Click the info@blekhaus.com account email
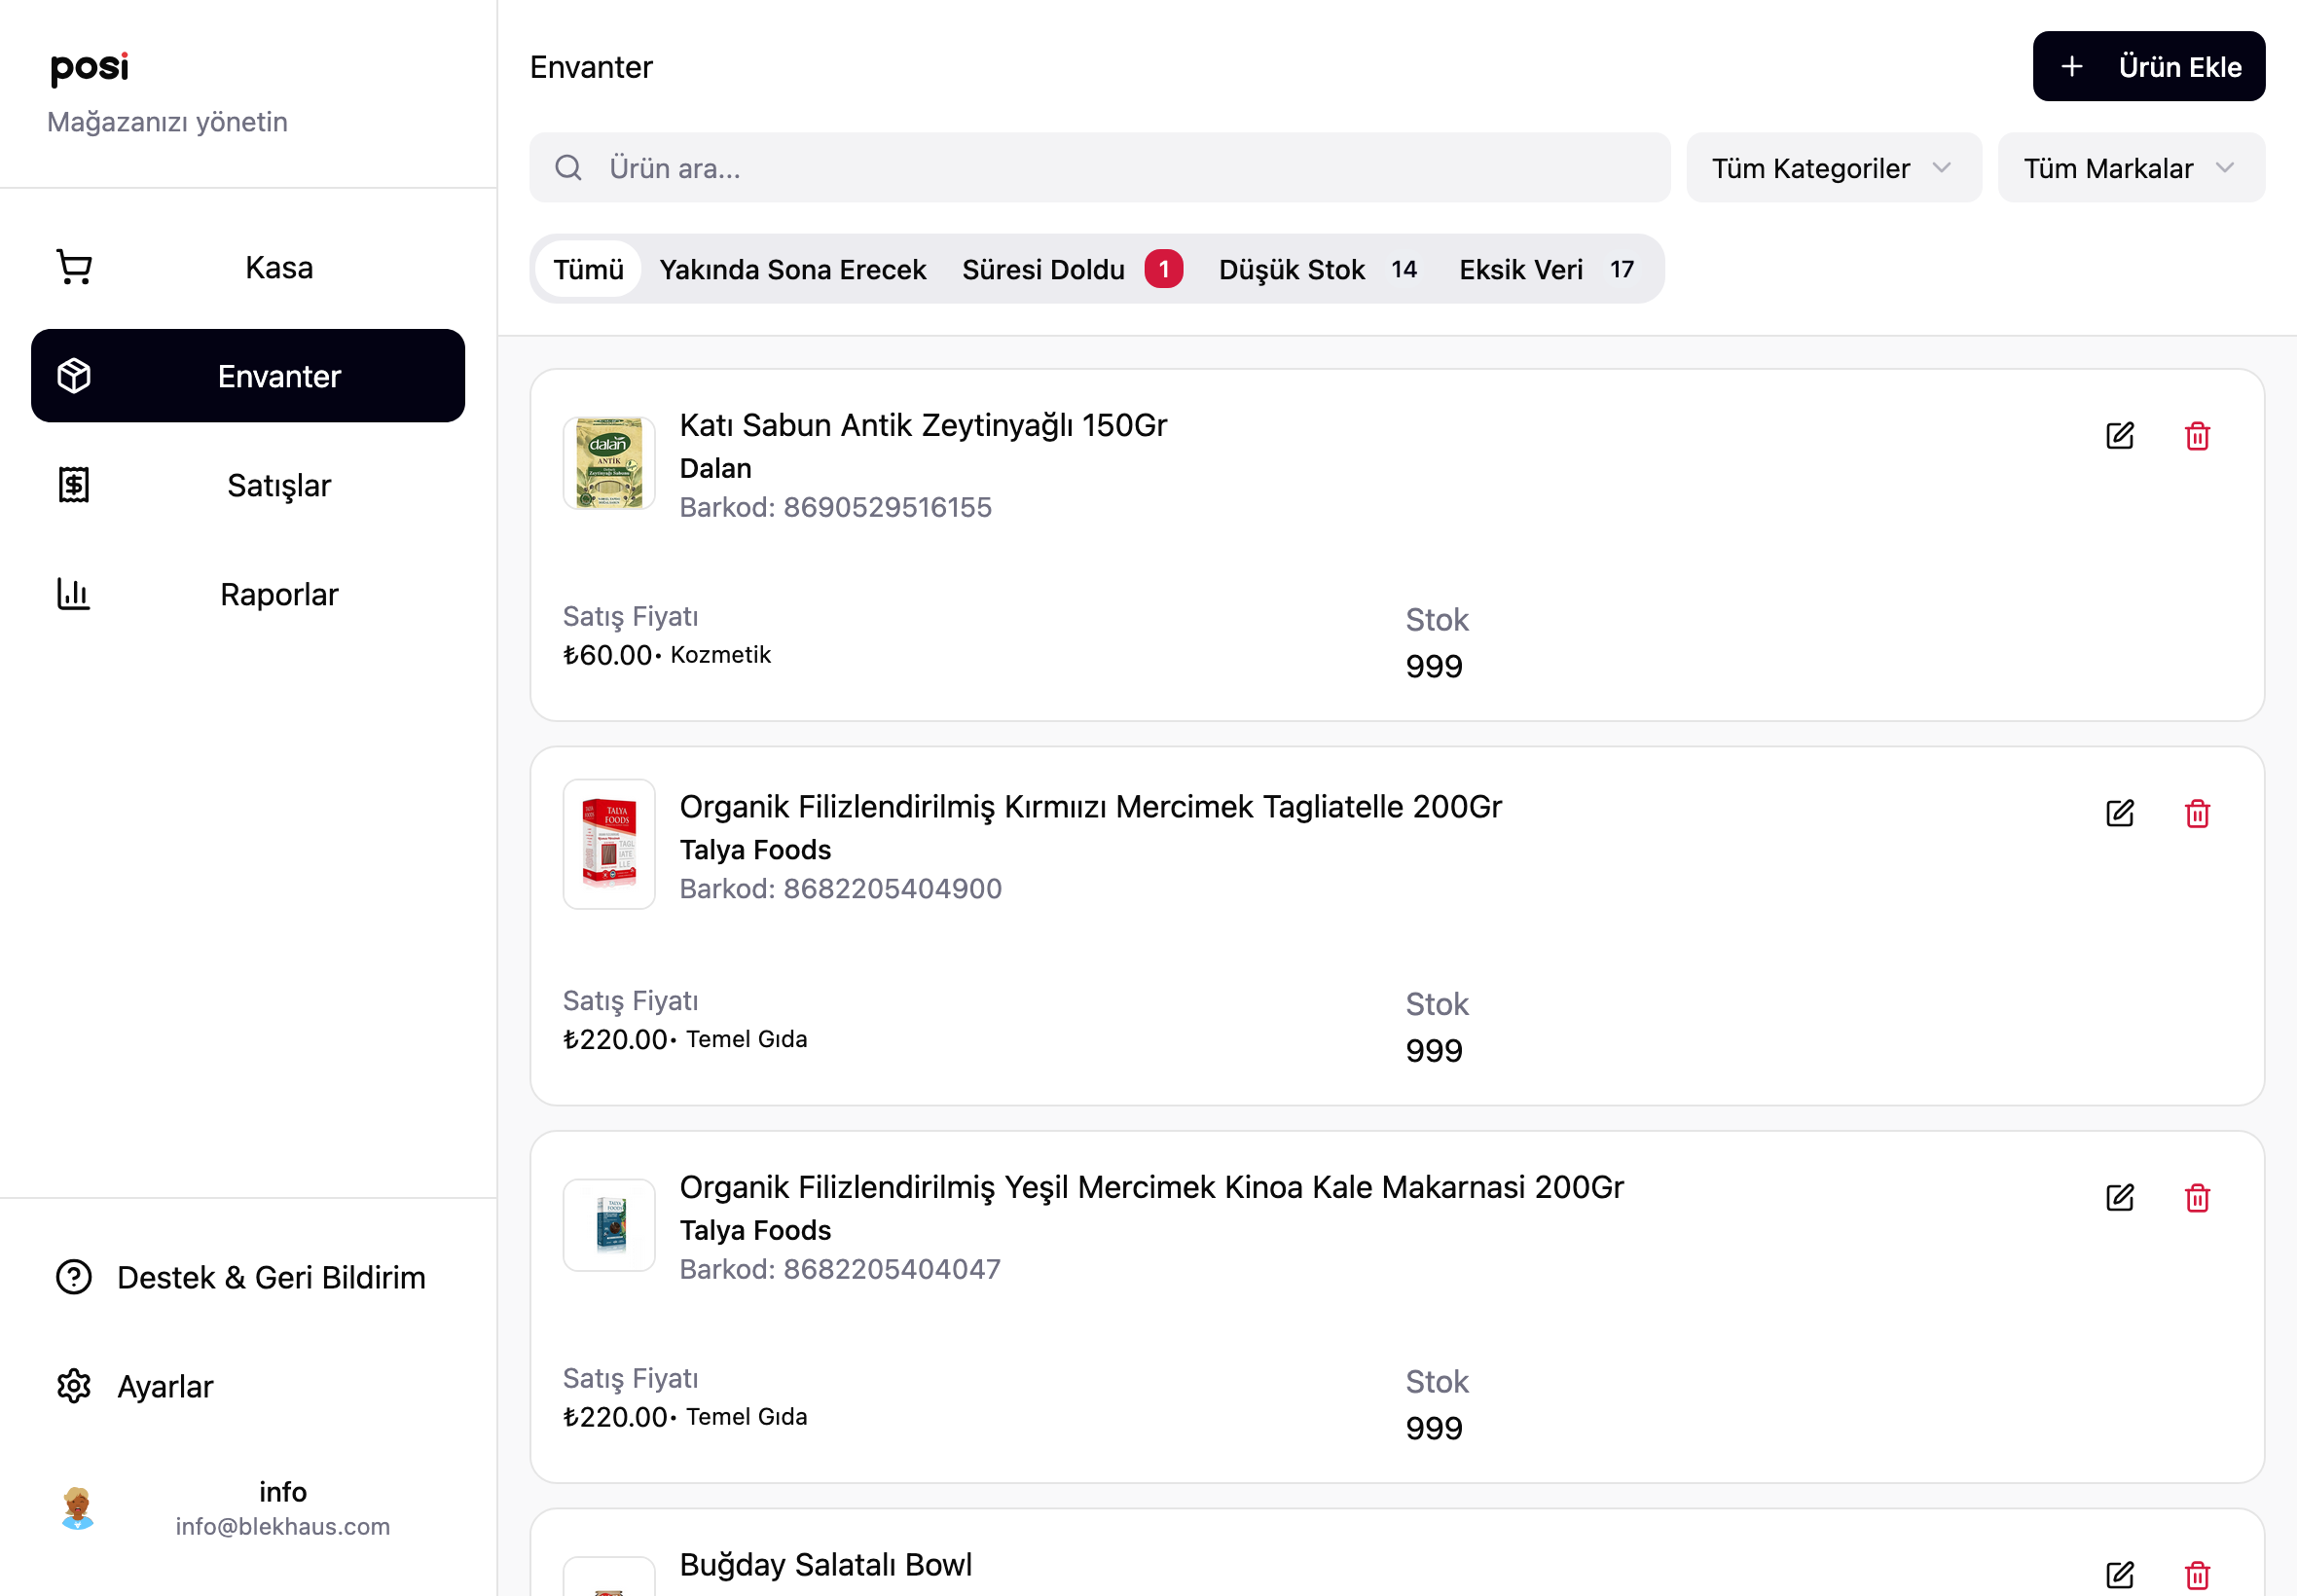The image size is (2297, 1596). 283,1526
